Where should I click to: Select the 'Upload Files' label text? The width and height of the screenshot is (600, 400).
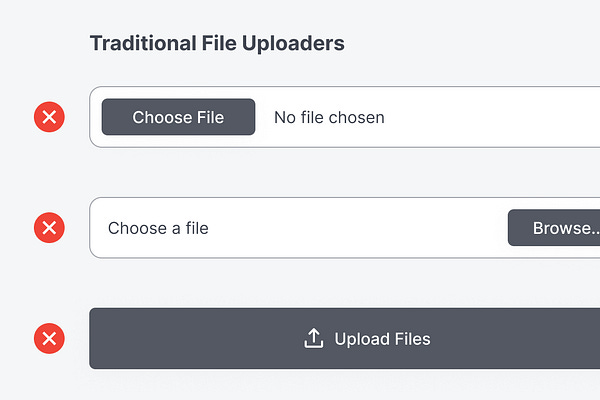[382, 339]
